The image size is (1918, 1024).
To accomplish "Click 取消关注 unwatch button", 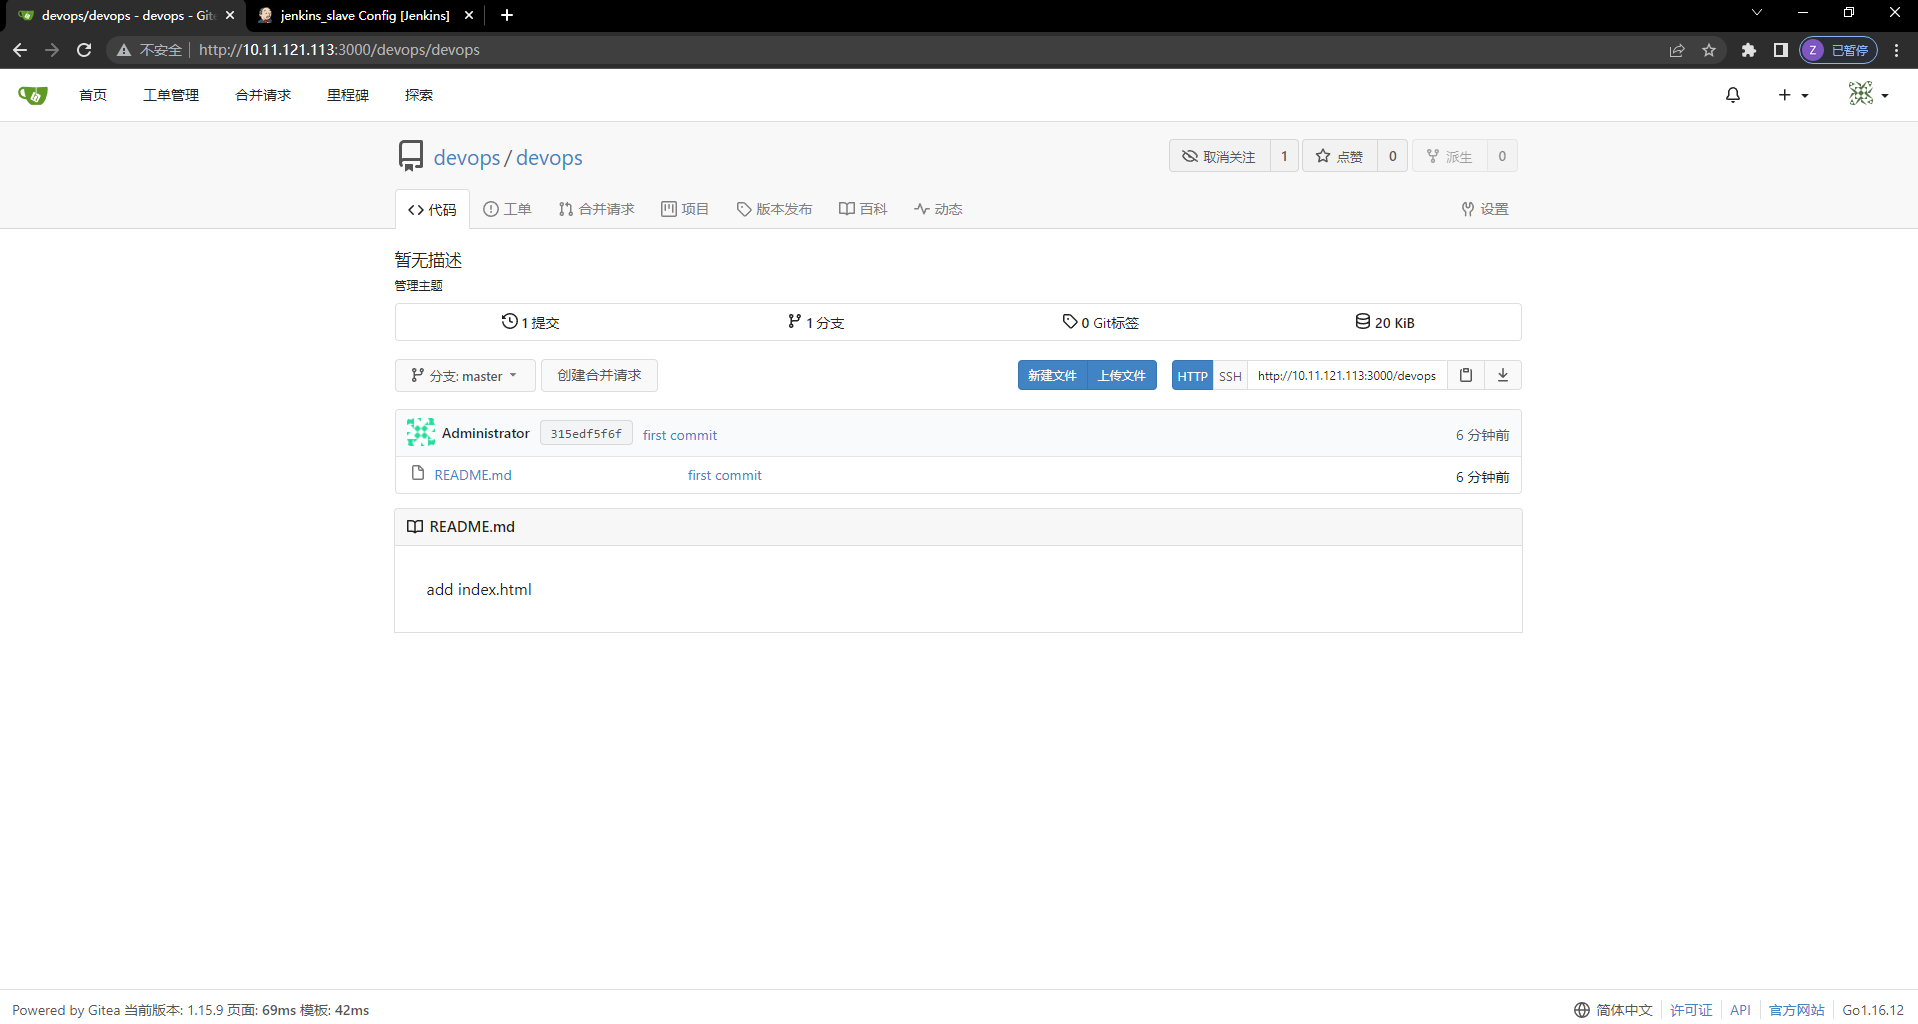I will [x=1220, y=156].
